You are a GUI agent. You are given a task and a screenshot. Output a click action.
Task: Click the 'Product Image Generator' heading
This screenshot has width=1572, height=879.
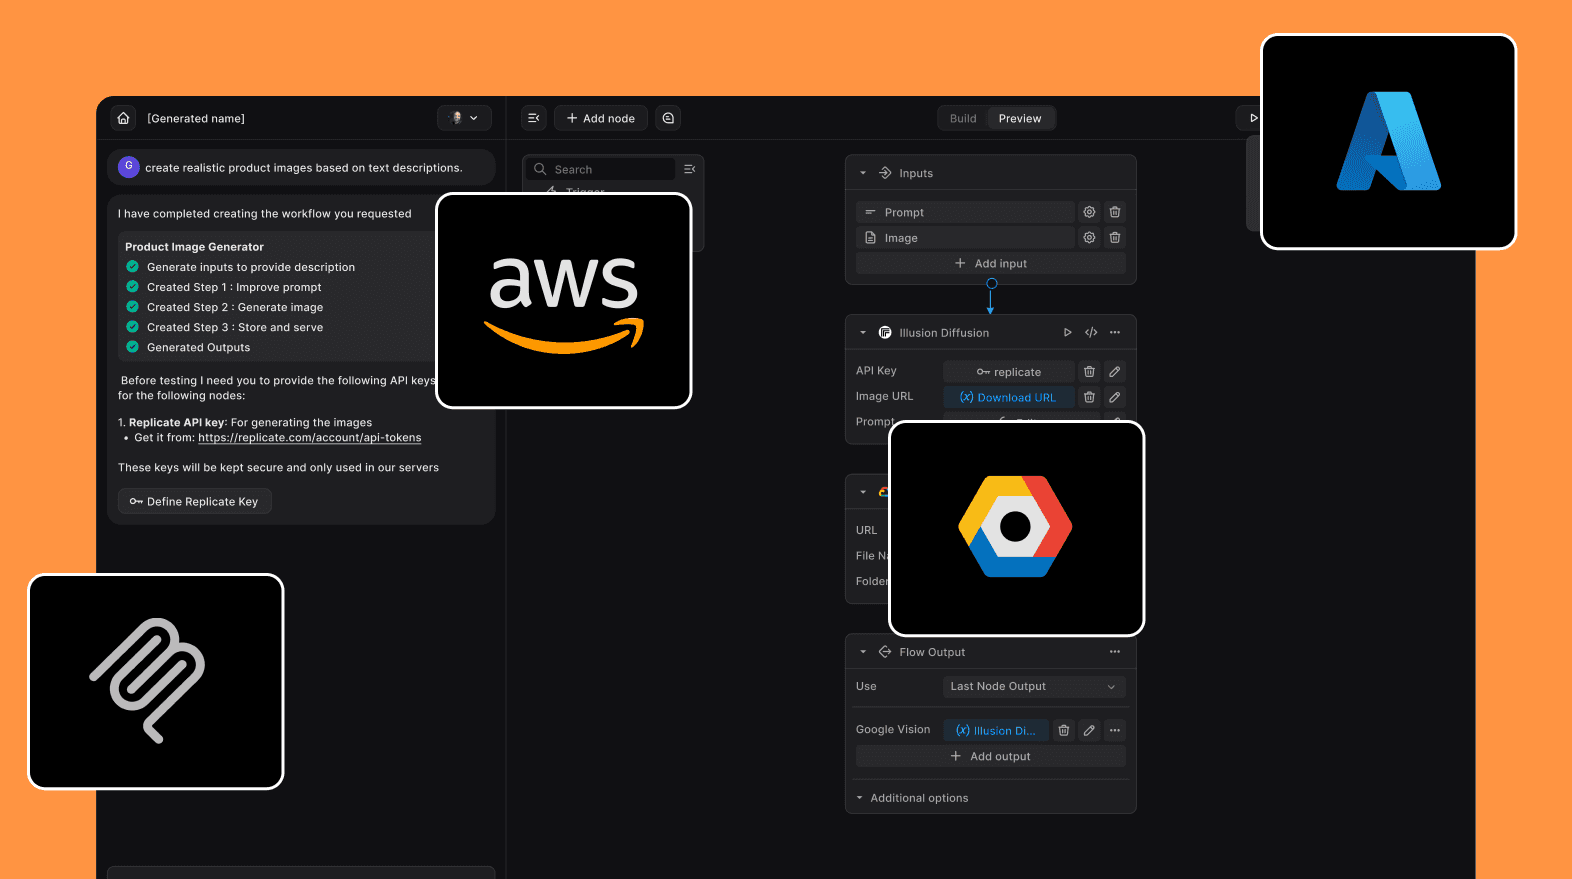pyautogui.click(x=194, y=247)
